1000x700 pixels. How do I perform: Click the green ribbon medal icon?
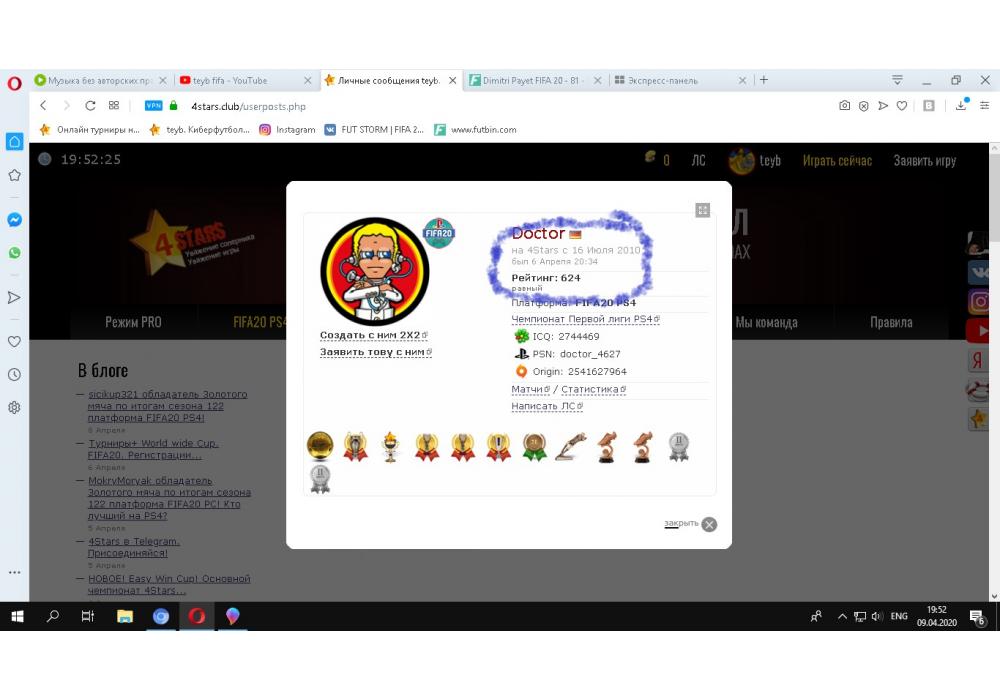tap(535, 446)
